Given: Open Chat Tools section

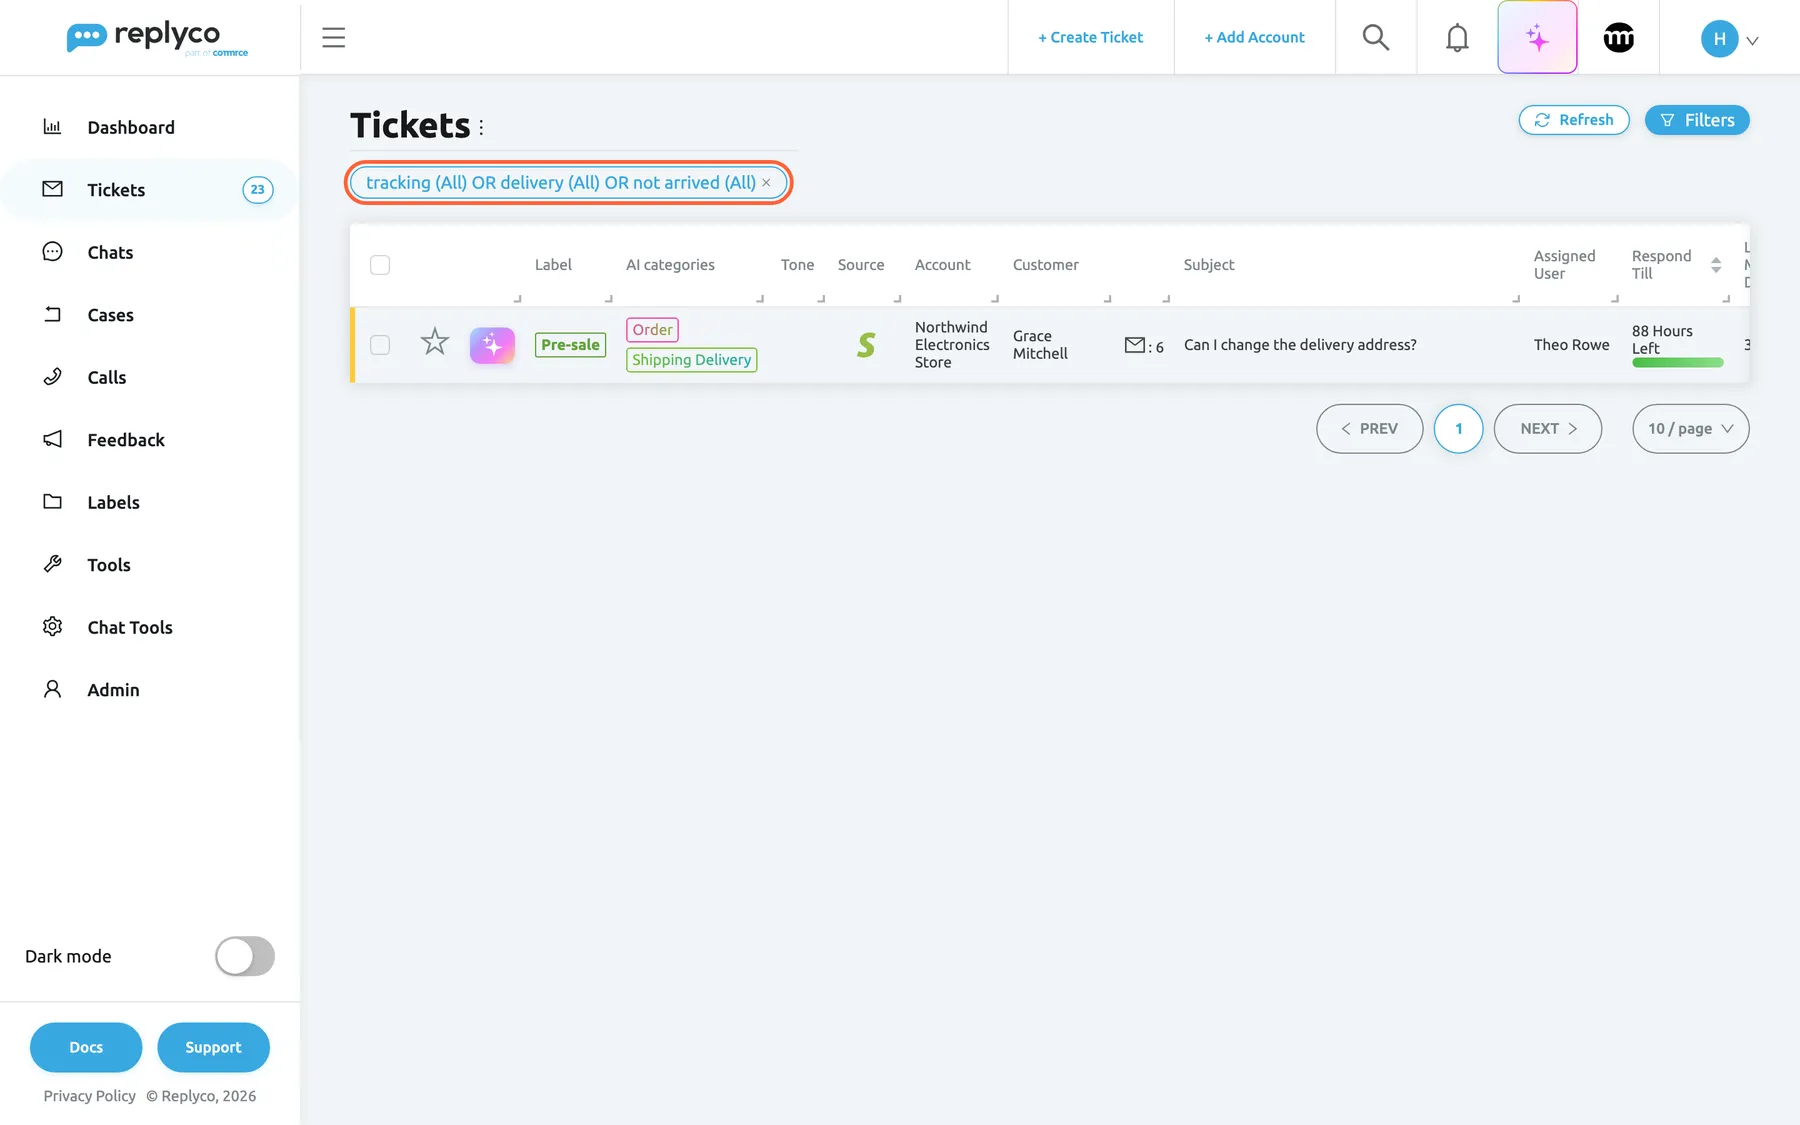Looking at the screenshot, I should coord(130,627).
